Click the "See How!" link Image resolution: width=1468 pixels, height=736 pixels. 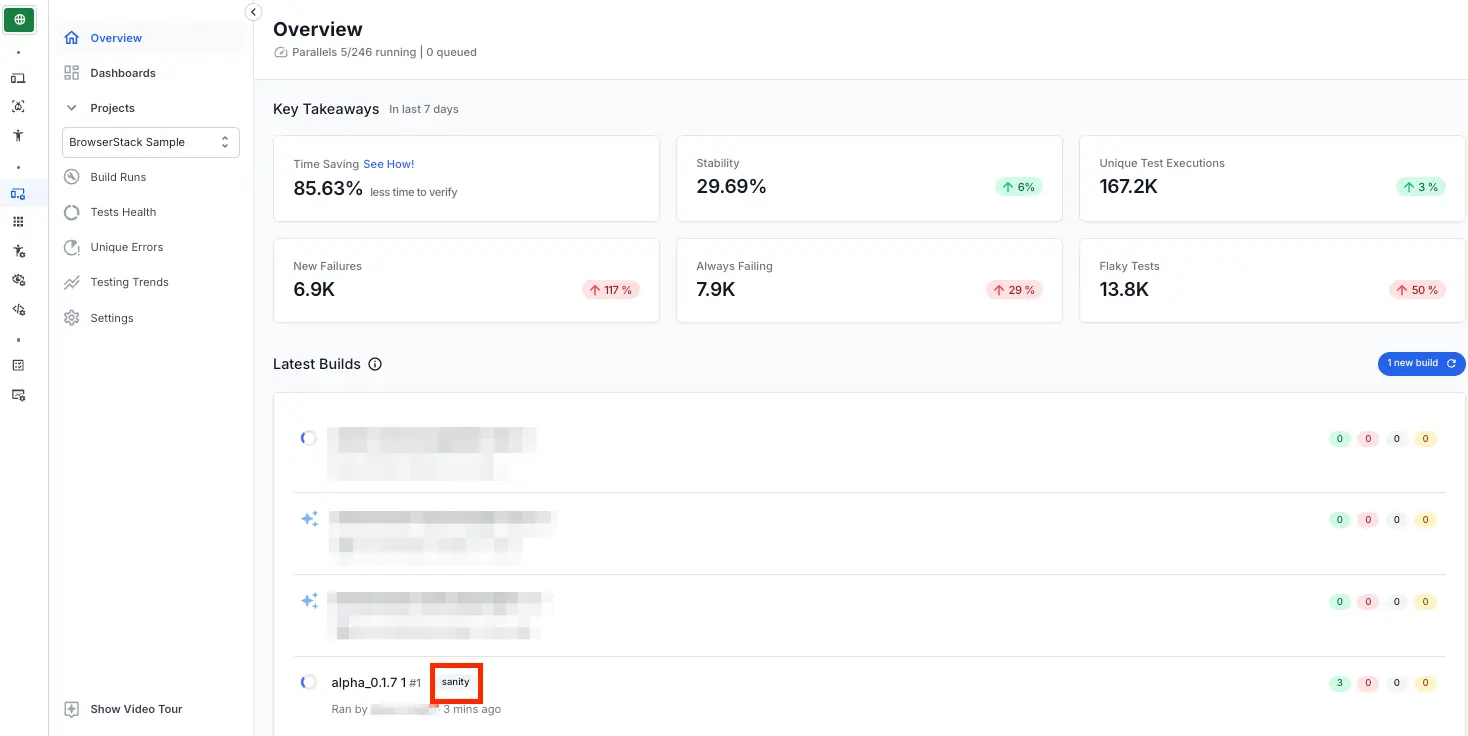[388, 164]
